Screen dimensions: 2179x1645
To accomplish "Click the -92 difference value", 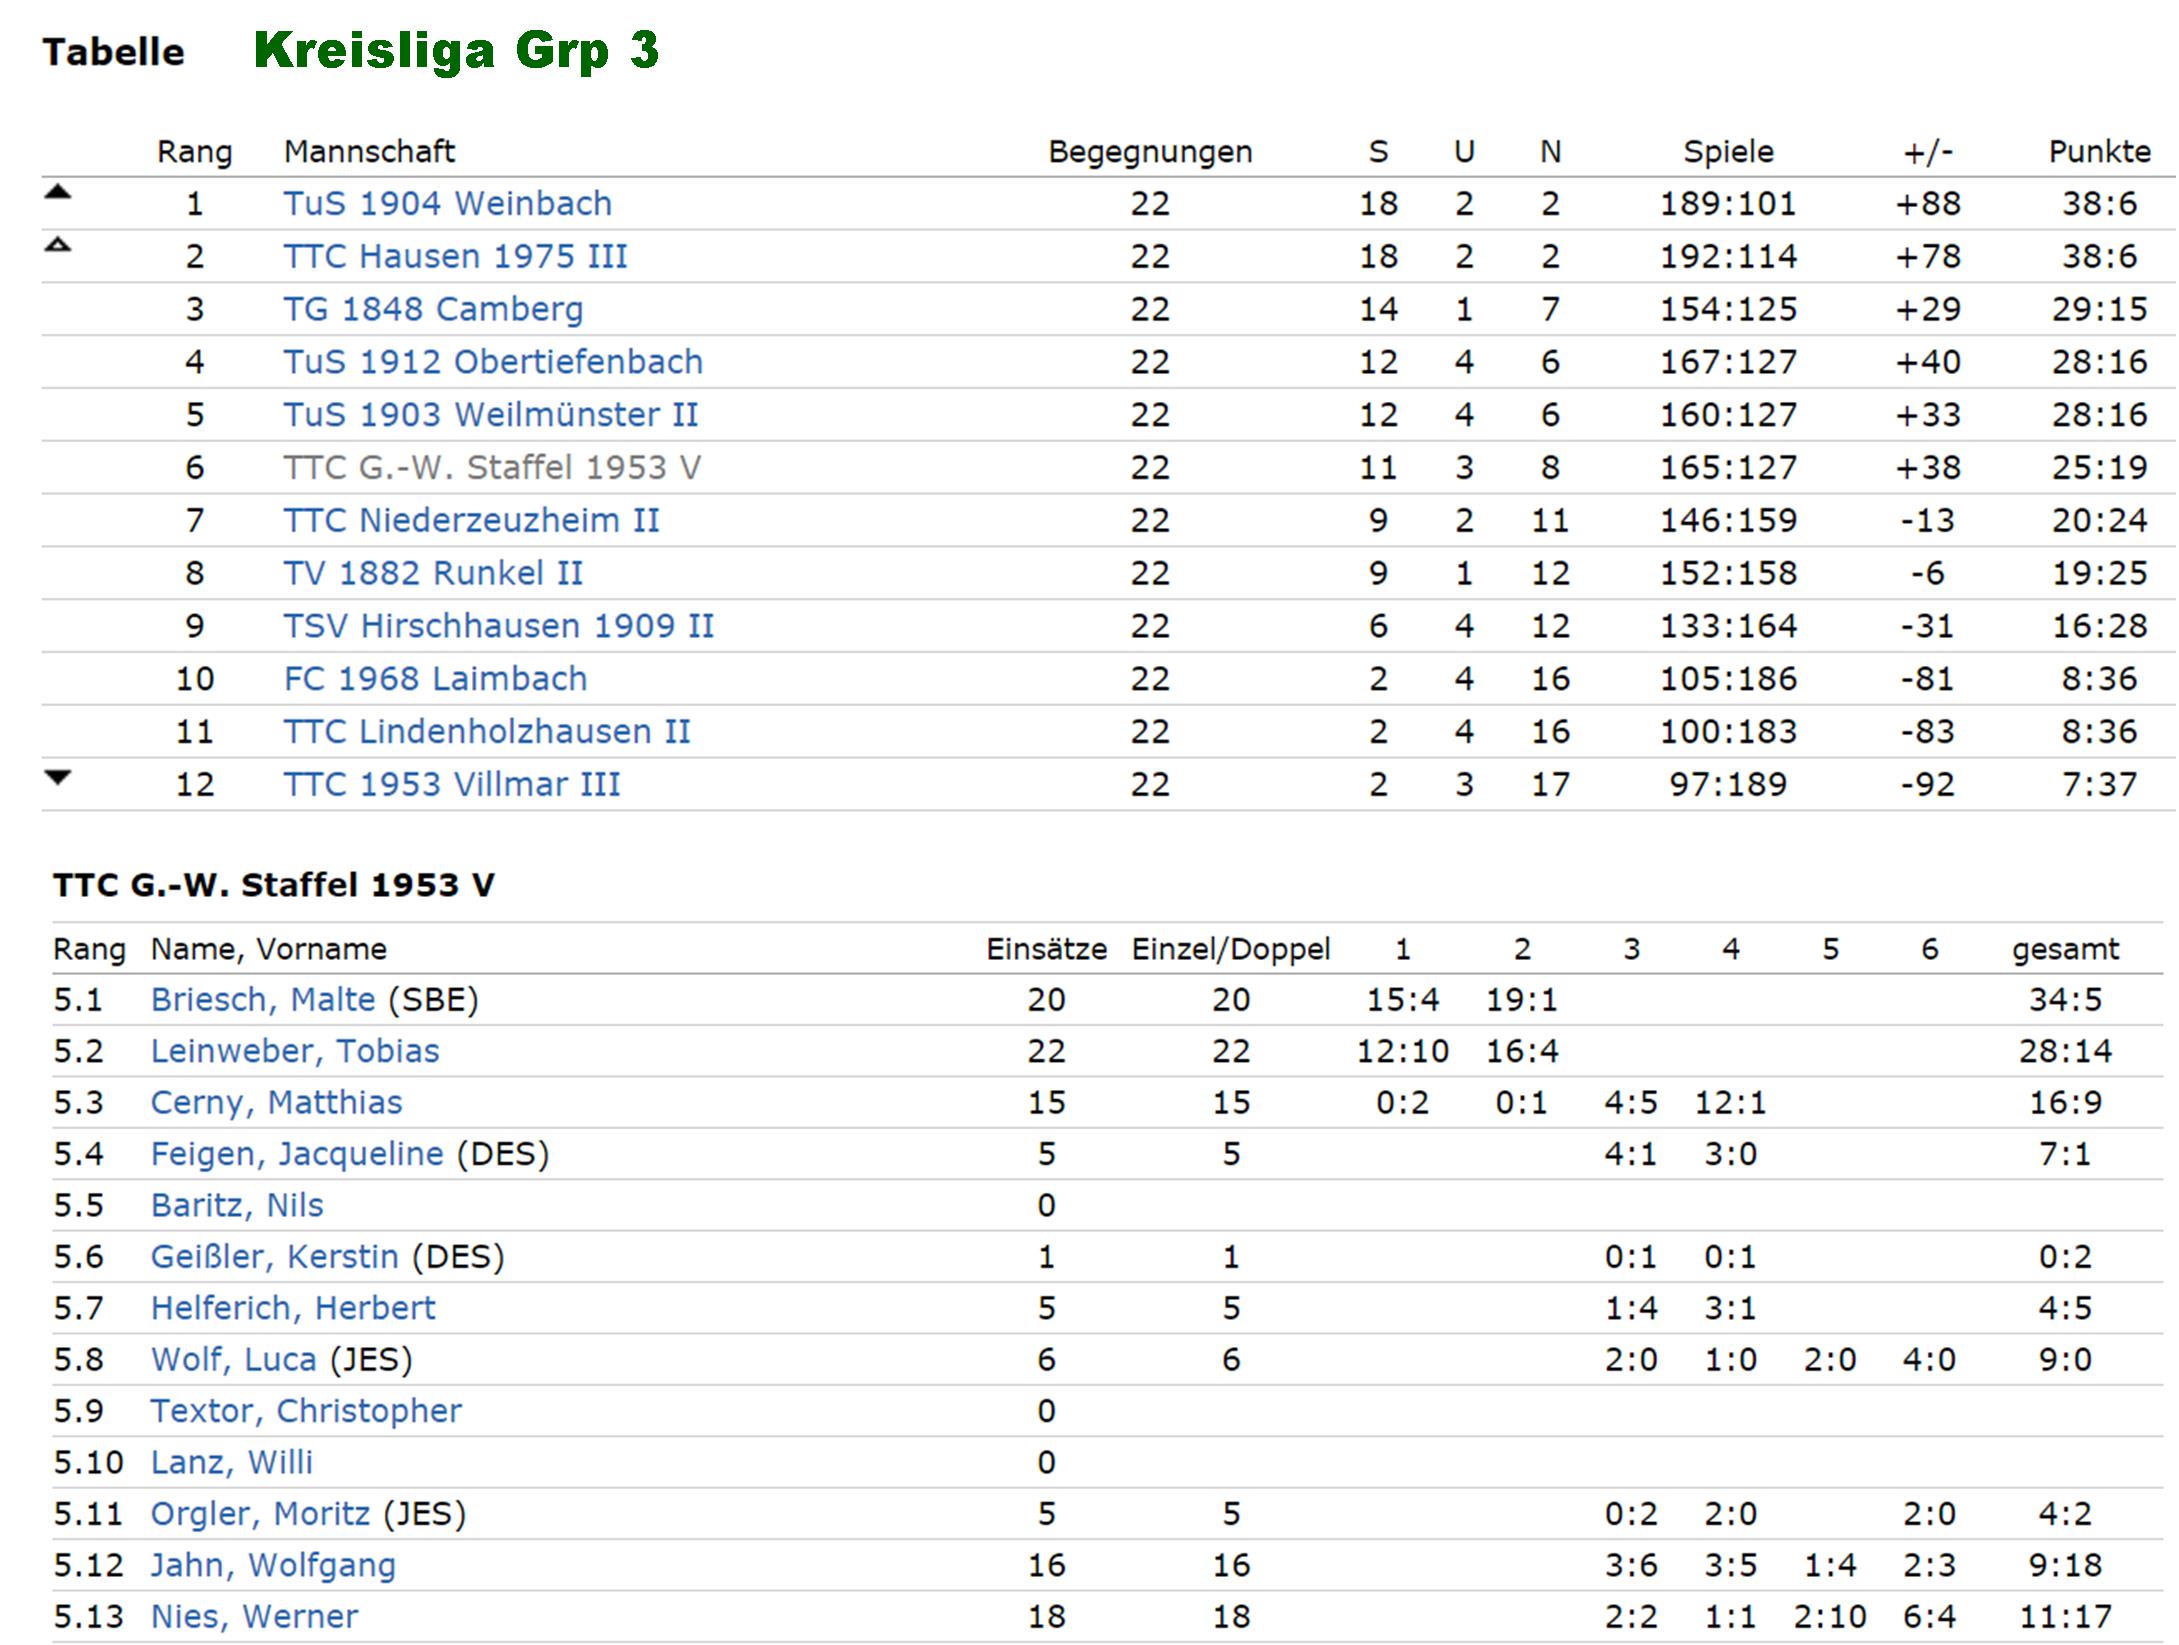I will tap(1928, 785).
